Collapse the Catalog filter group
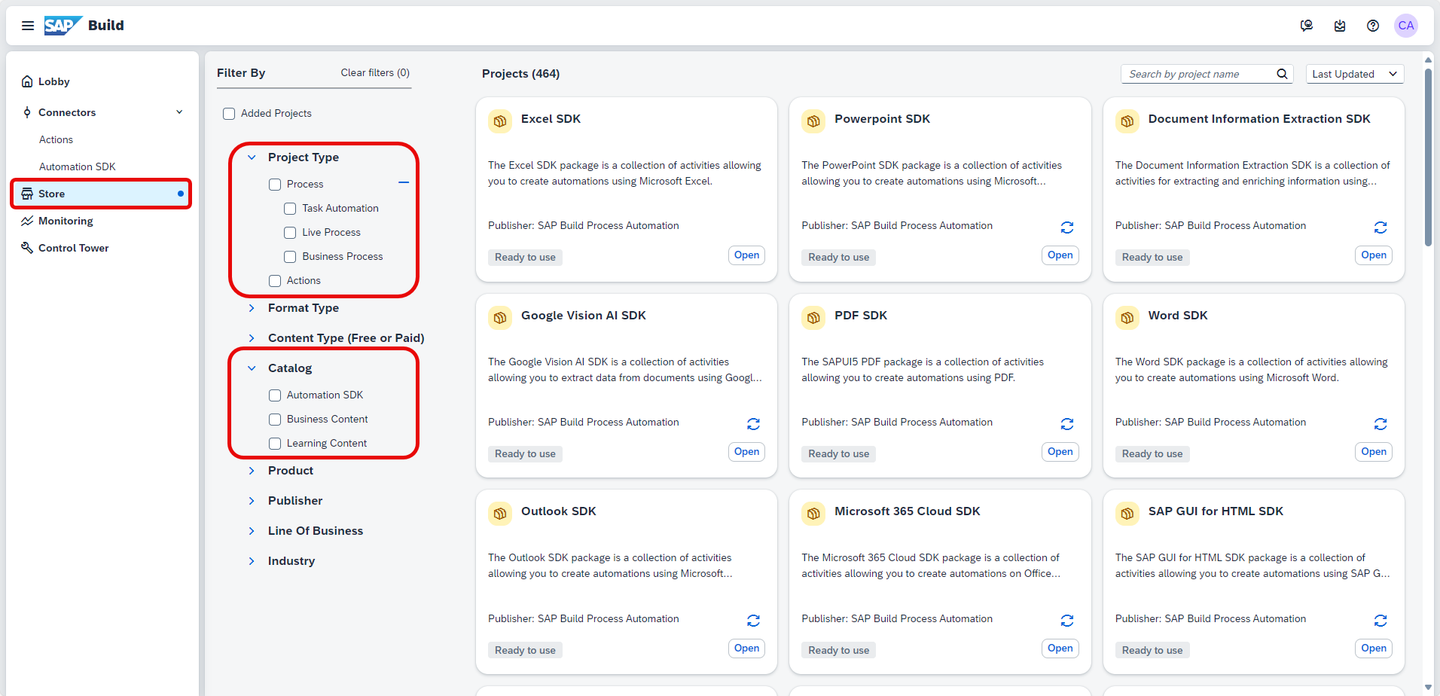Screen dimensions: 1440x696 tap(252, 369)
